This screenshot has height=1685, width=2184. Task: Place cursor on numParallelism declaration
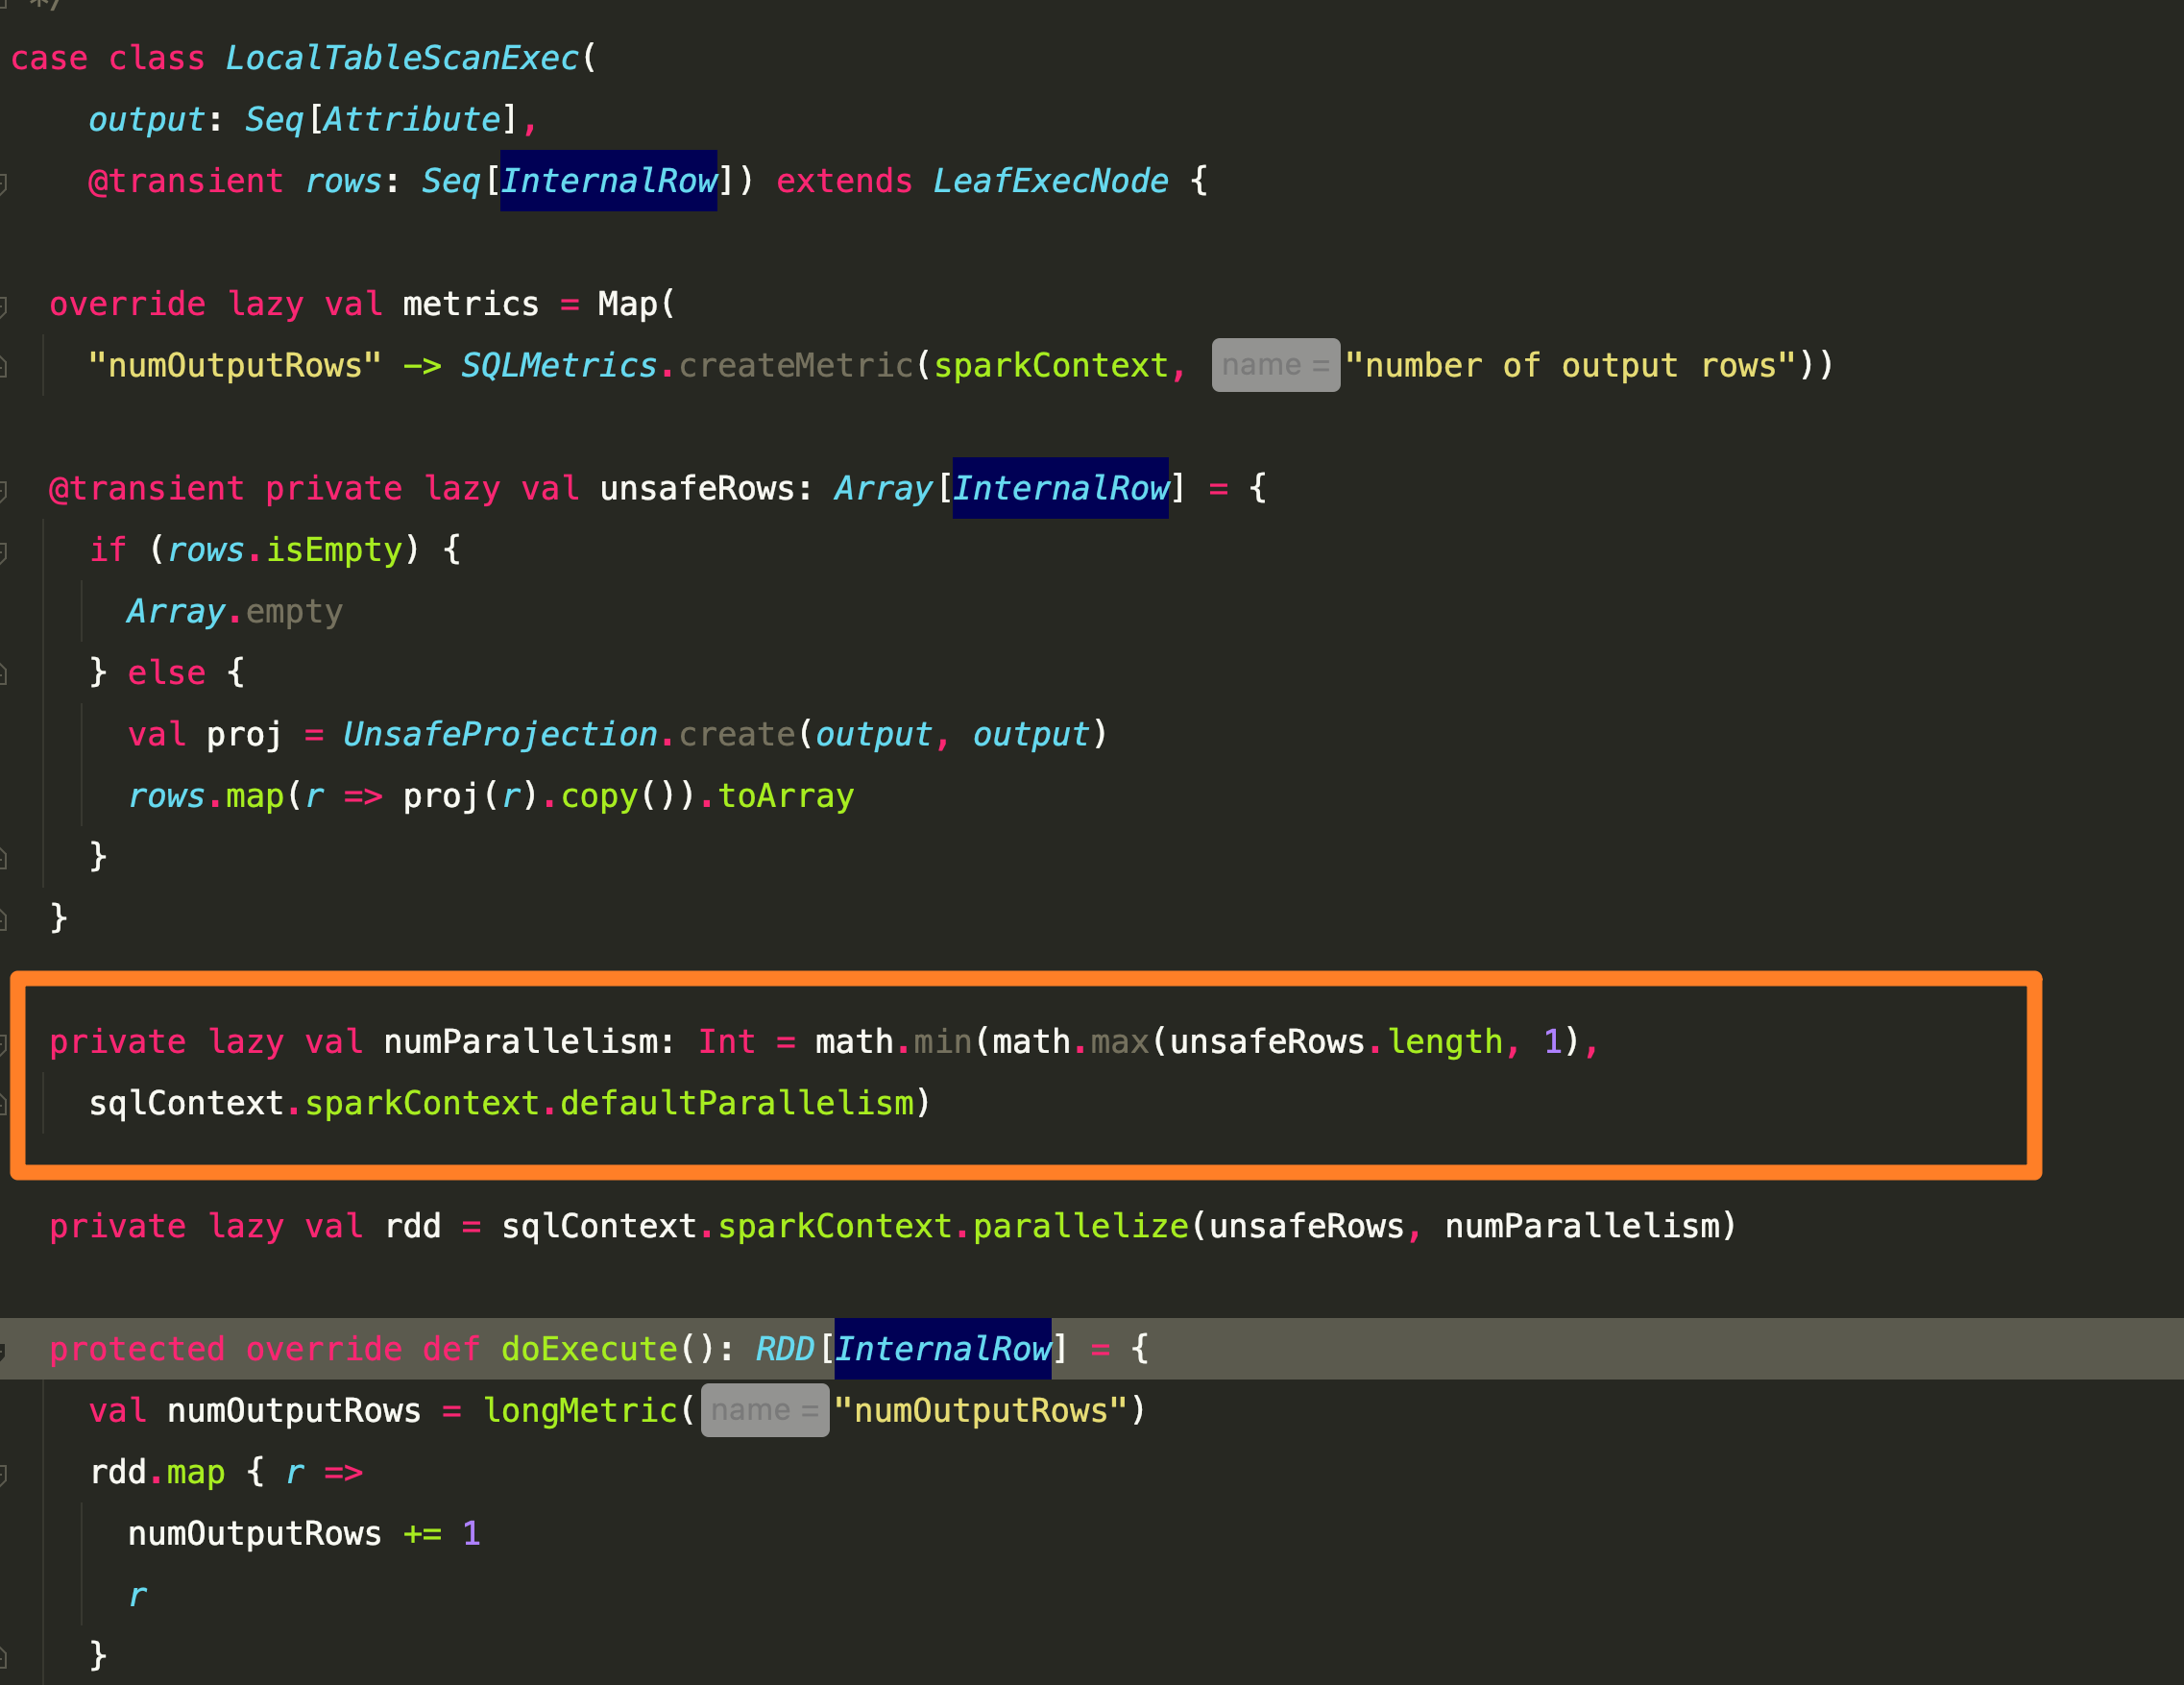click(521, 1042)
